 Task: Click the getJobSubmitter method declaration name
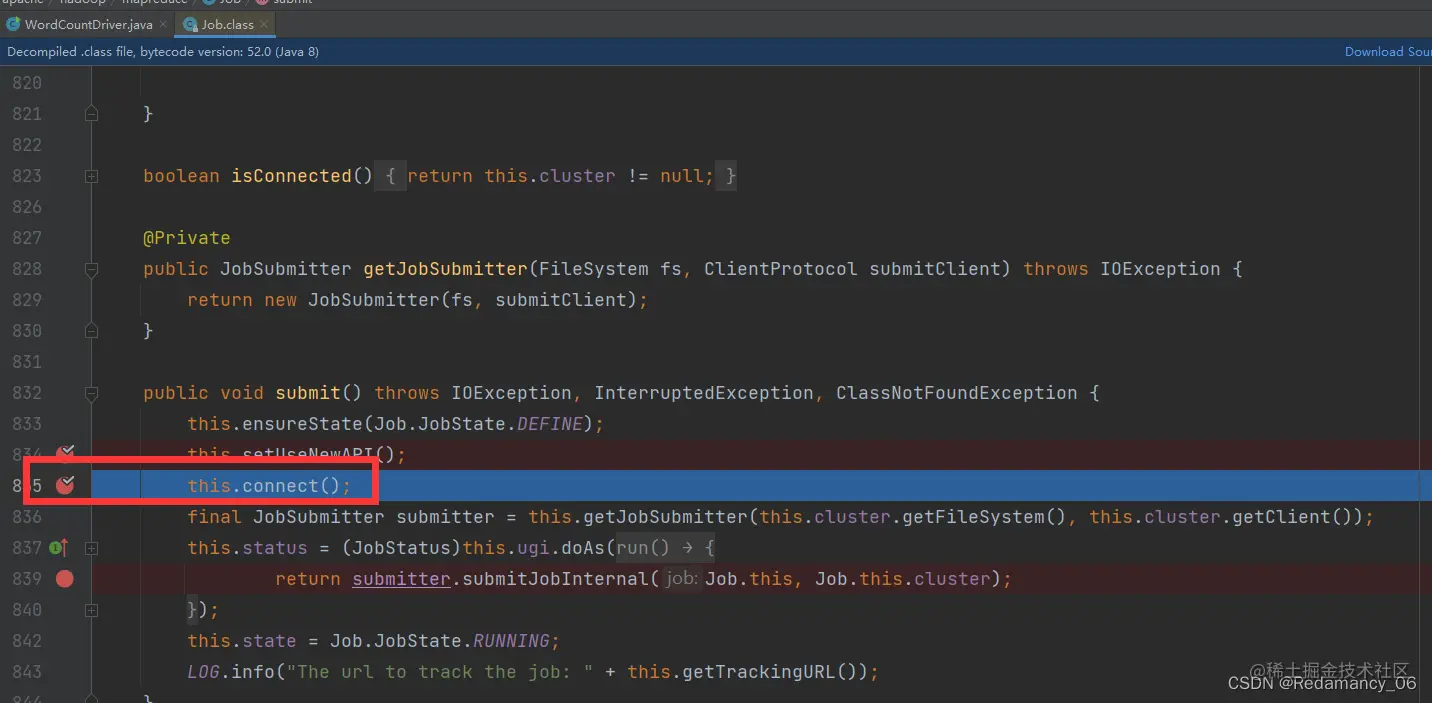pyautogui.click(x=446, y=269)
